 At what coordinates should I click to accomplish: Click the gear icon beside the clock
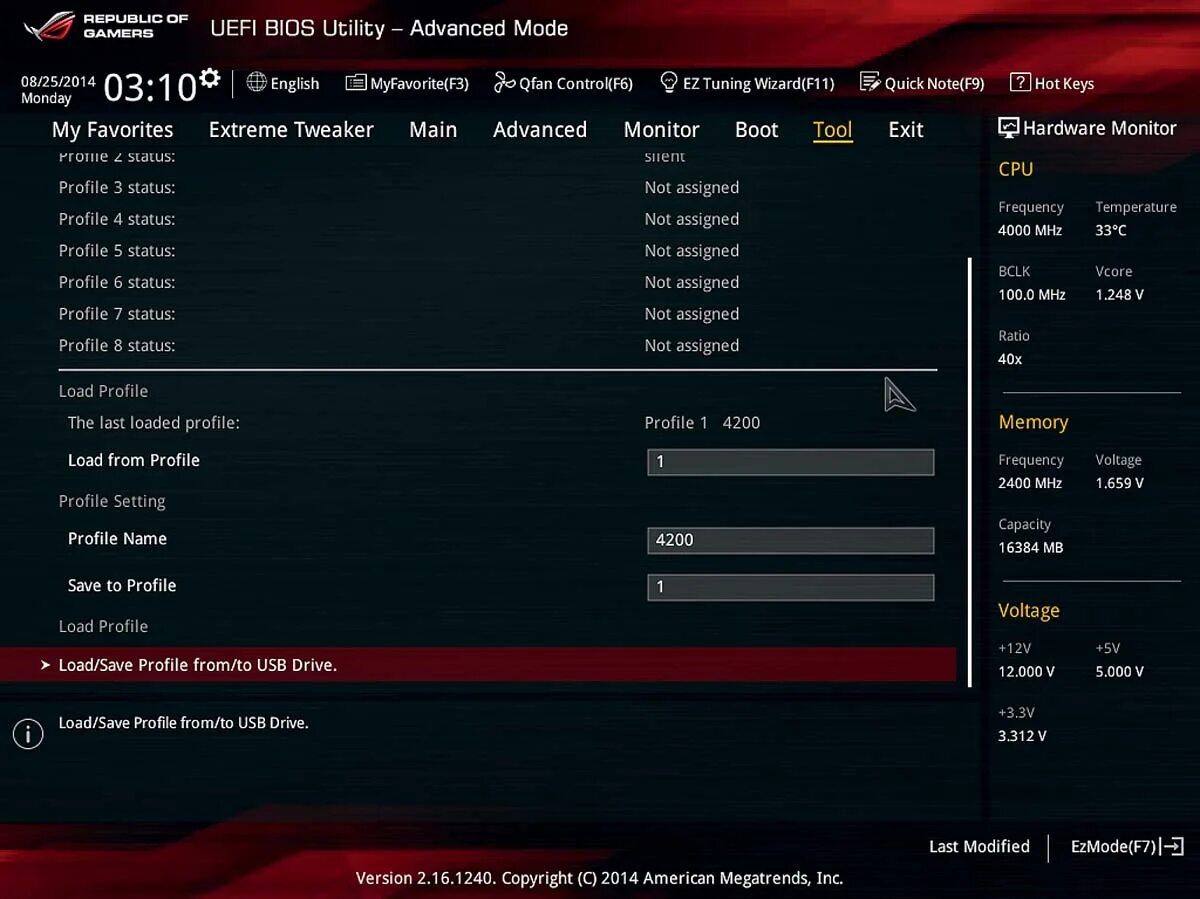point(209,78)
